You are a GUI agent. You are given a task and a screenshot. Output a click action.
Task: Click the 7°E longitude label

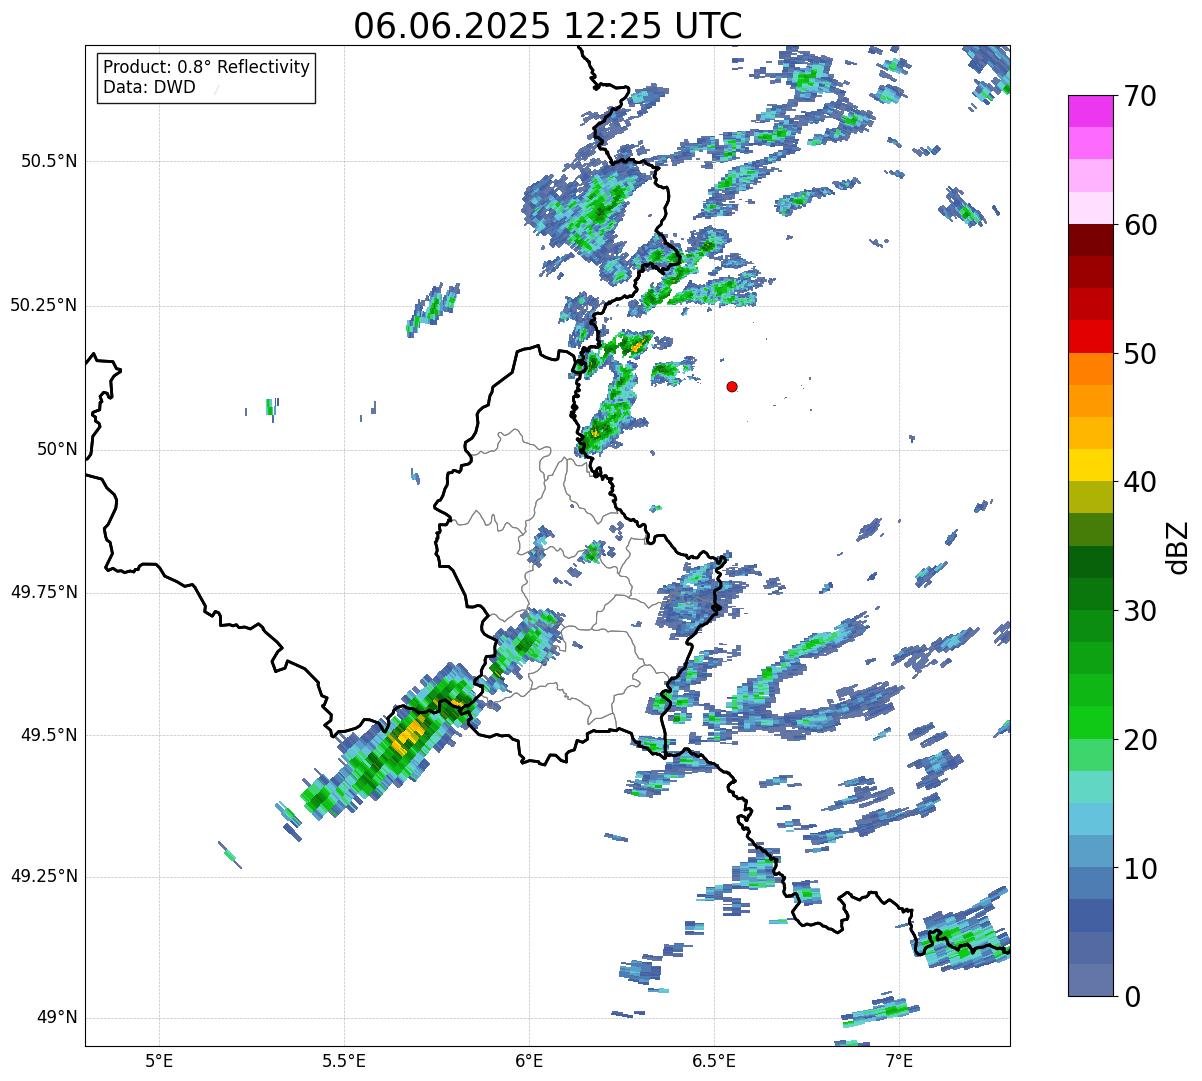point(899,1060)
